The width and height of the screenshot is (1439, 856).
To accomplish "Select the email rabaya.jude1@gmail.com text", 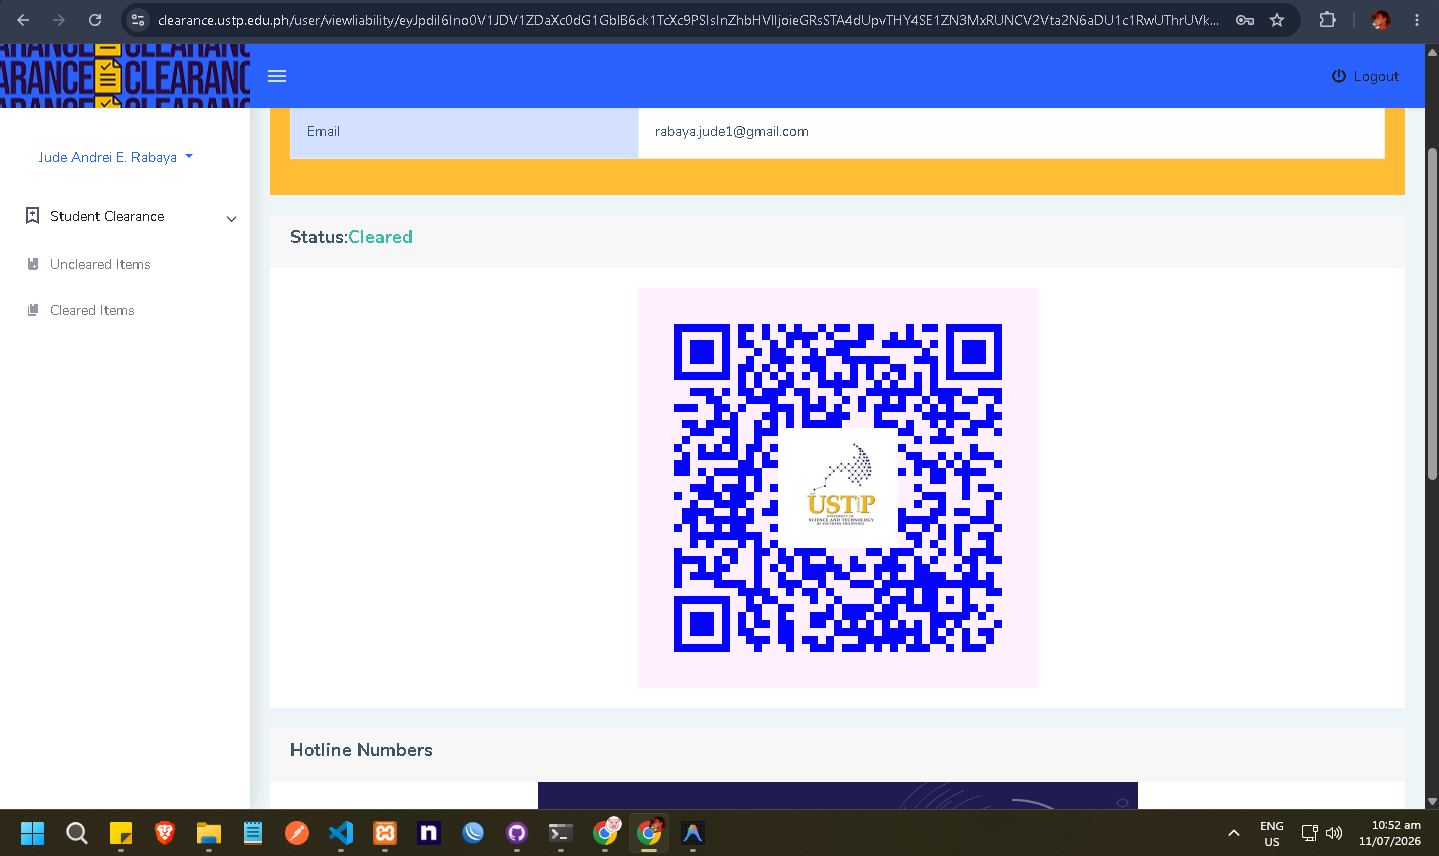I will pyautogui.click(x=732, y=131).
